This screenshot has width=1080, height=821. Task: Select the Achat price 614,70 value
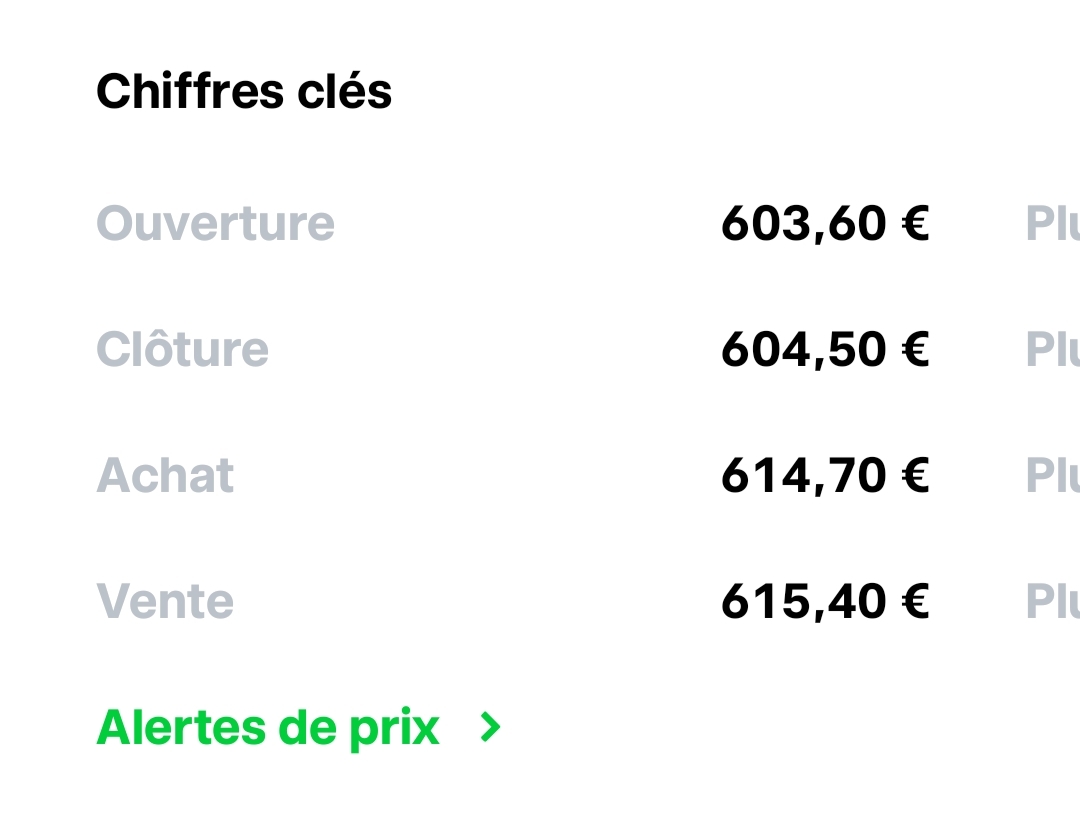pos(804,475)
